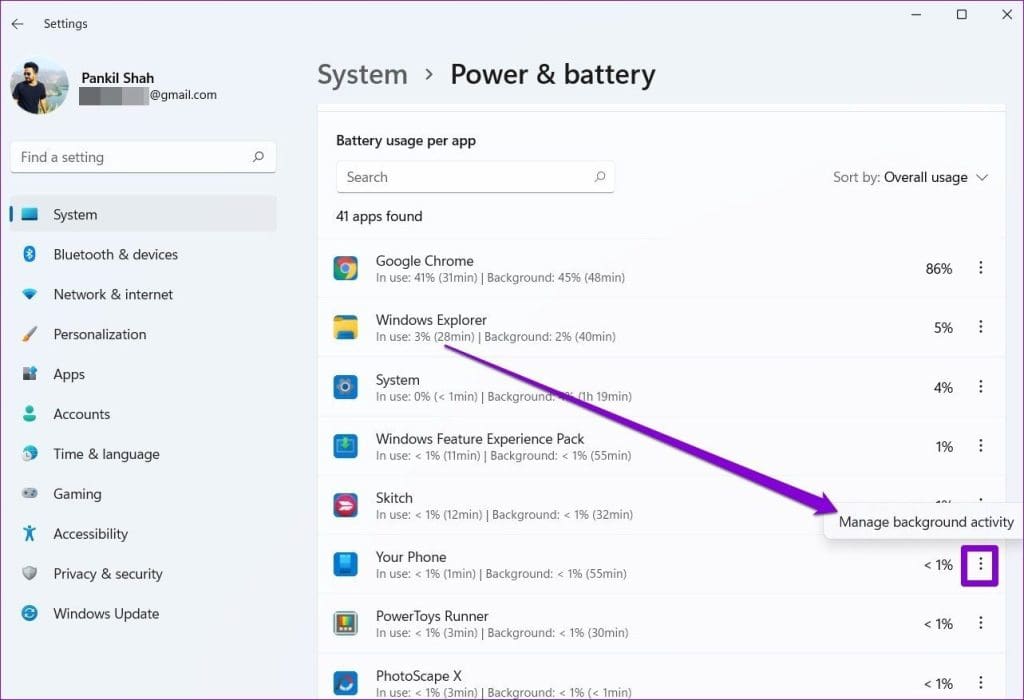Open Your Phone's three-dot options menu
The width and height of the screenshot is (1024, 700).
pos(981,565)
